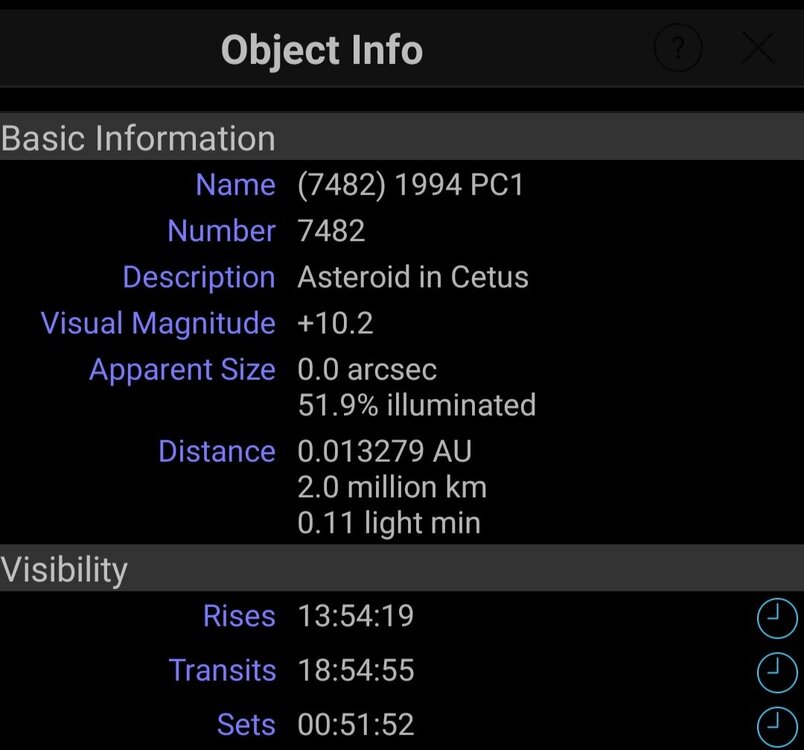The image size is (804, 750).
Task: Tap the Rises label
Action: [x=238, y=616]
